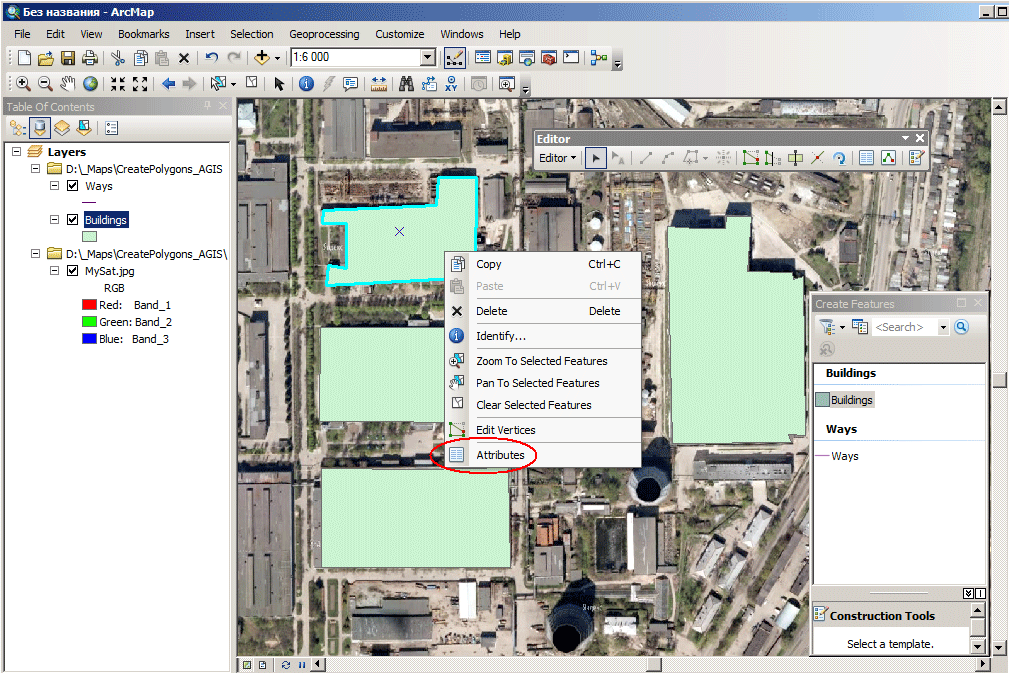
Task: Click the Measure ruler tool
Action: [378, 84]
